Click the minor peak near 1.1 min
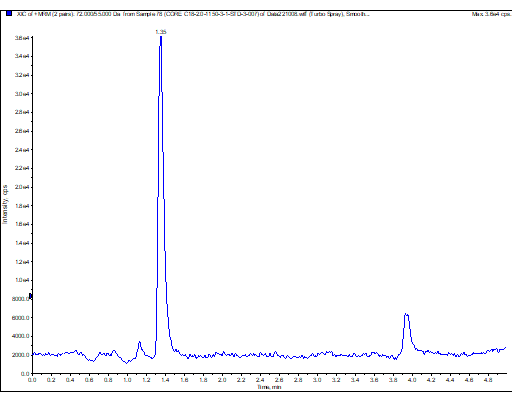Screen dimensions: 512x402 pyautogui.click(x=140, y=342)
